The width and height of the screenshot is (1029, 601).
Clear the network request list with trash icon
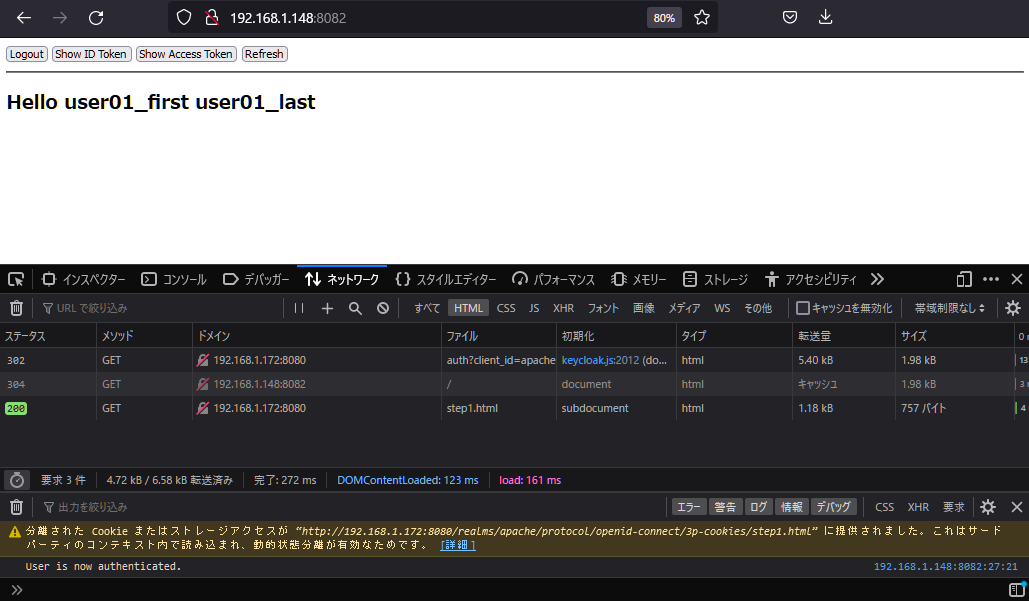(x=16, y=308)
